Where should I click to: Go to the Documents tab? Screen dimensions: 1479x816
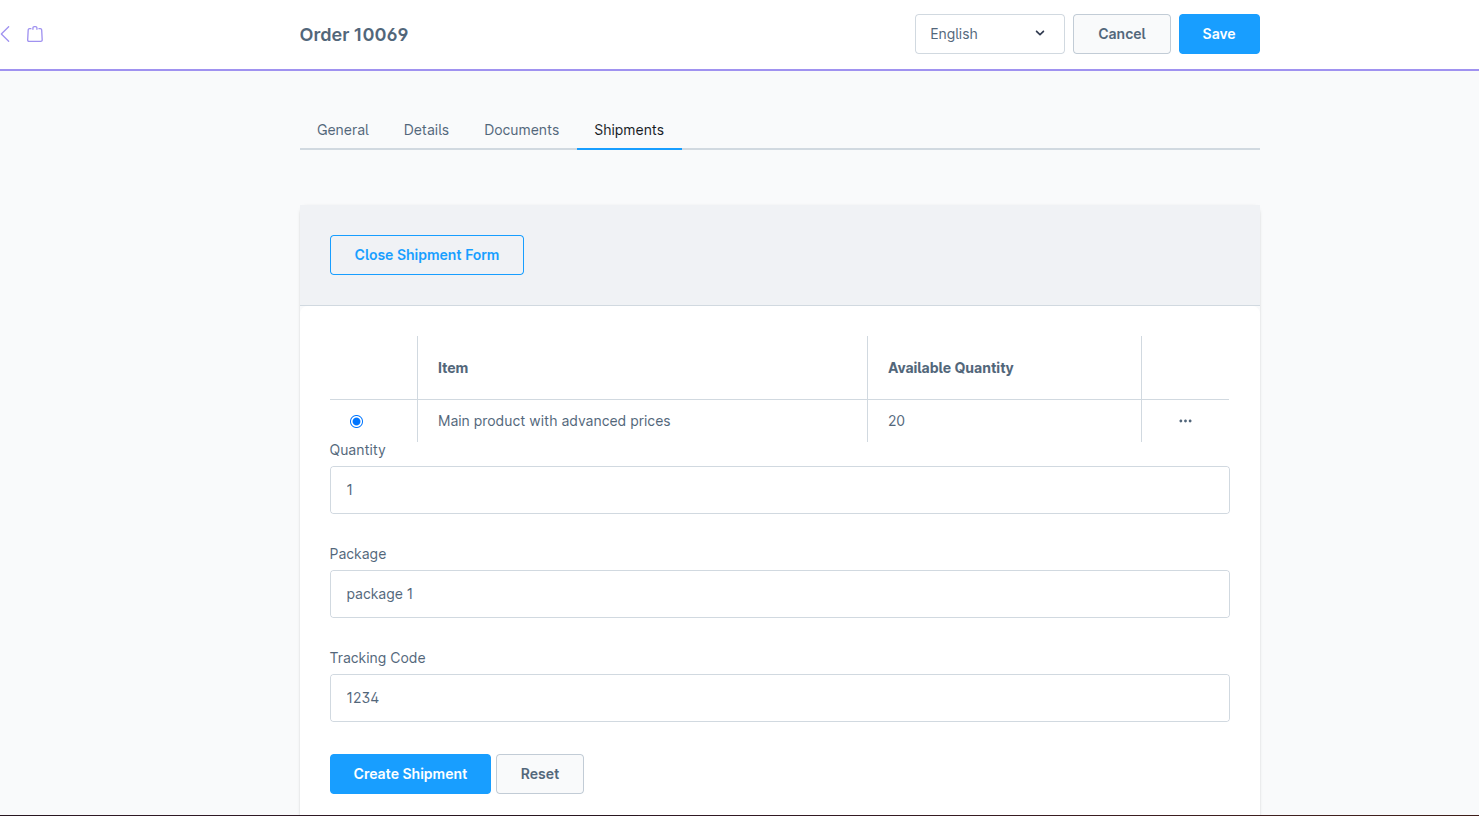click(521, 130)
